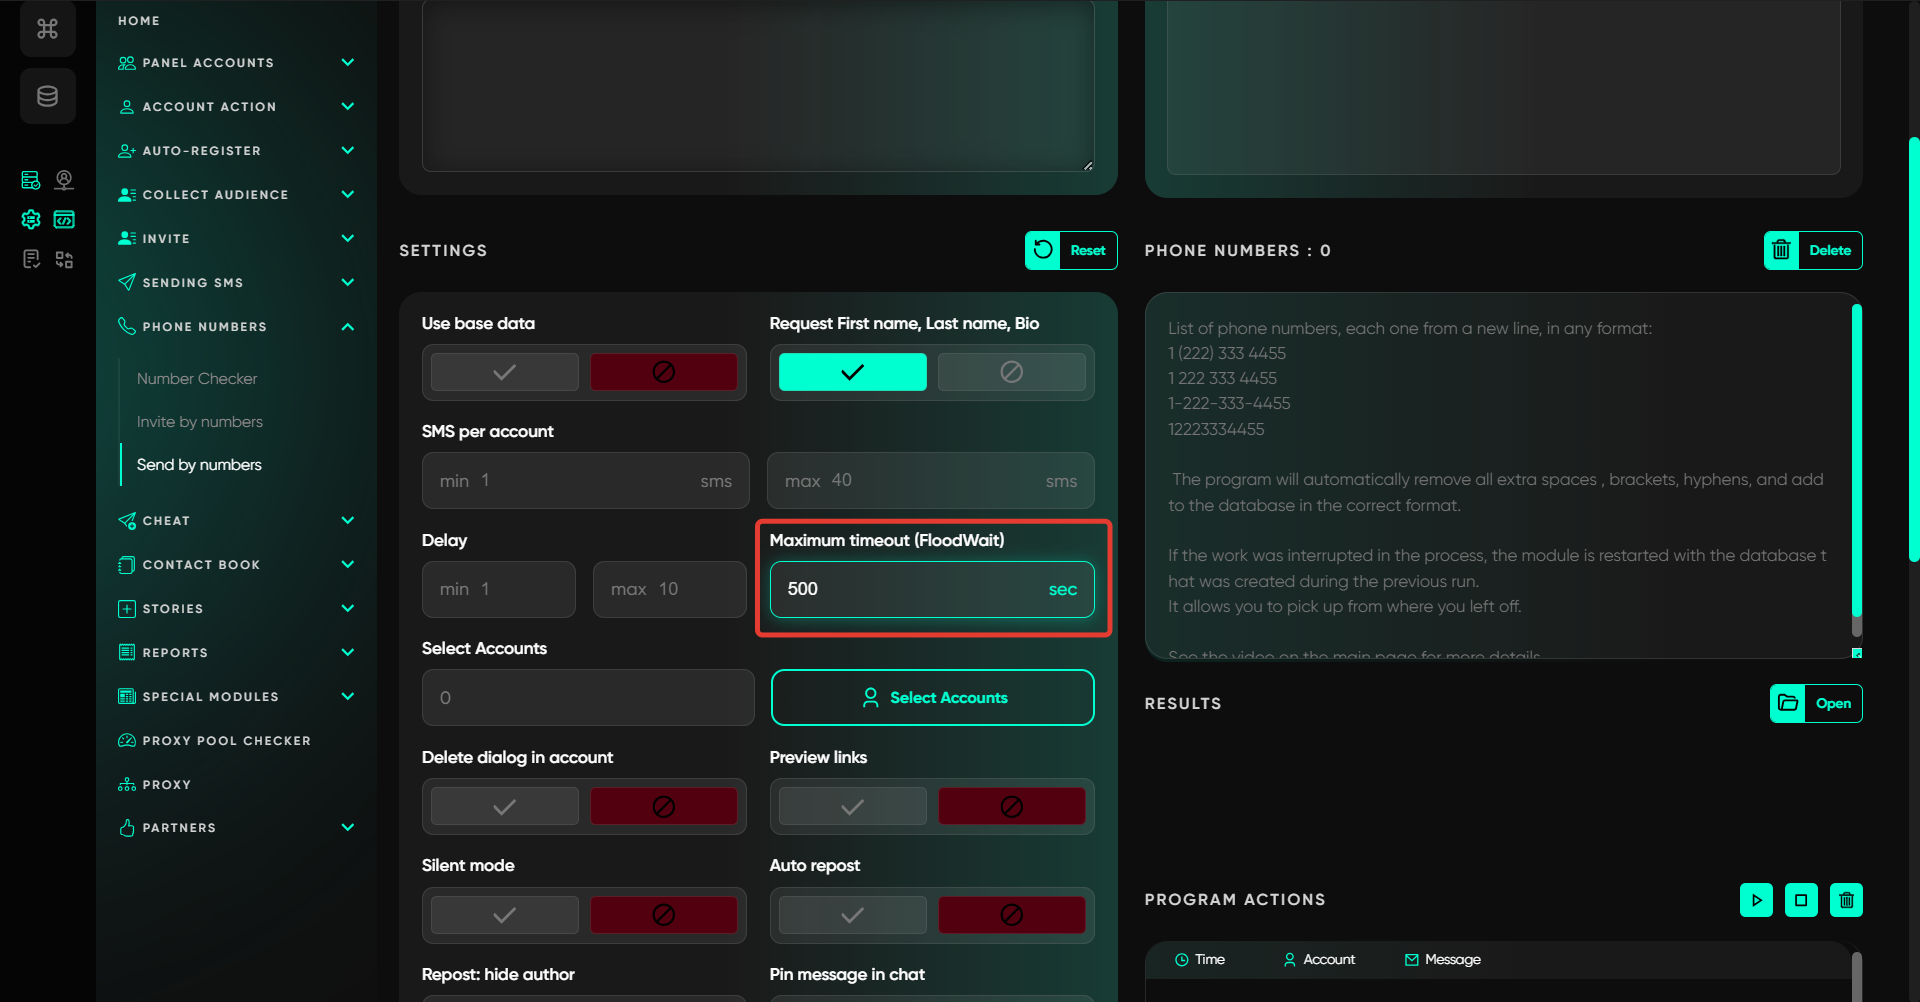Screen dimensions: 1920x1002
Task: Click the server checkmark icon in left strip
Action: click(x=31, y=180)
